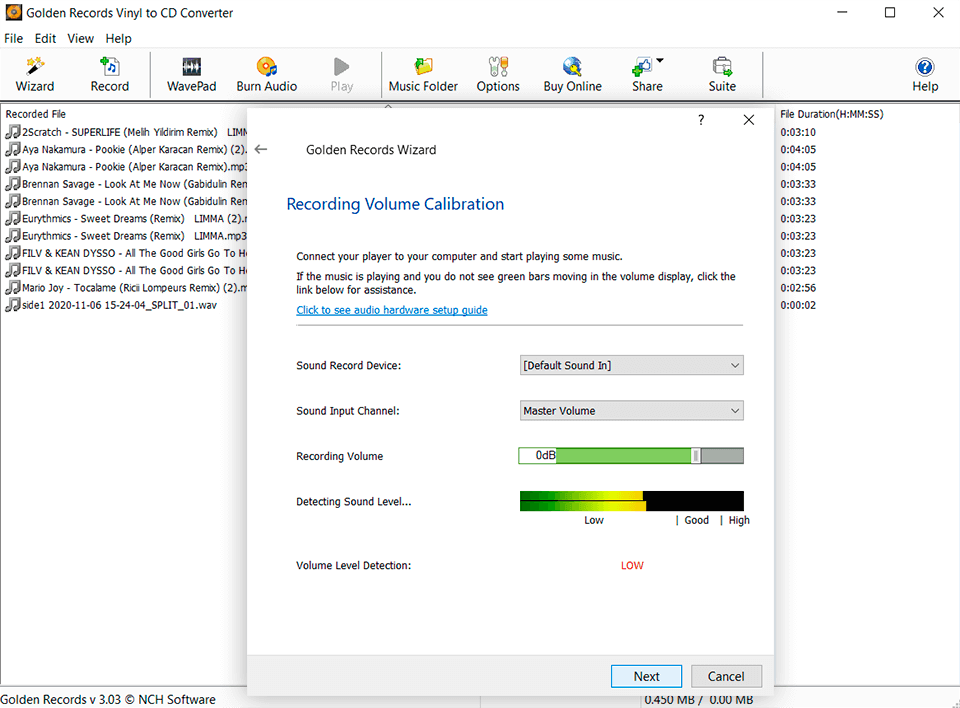Viewport: 960px width, 708px height.
Task: Expand the Share dropdown arrow
Action: (x=660, y=61)
